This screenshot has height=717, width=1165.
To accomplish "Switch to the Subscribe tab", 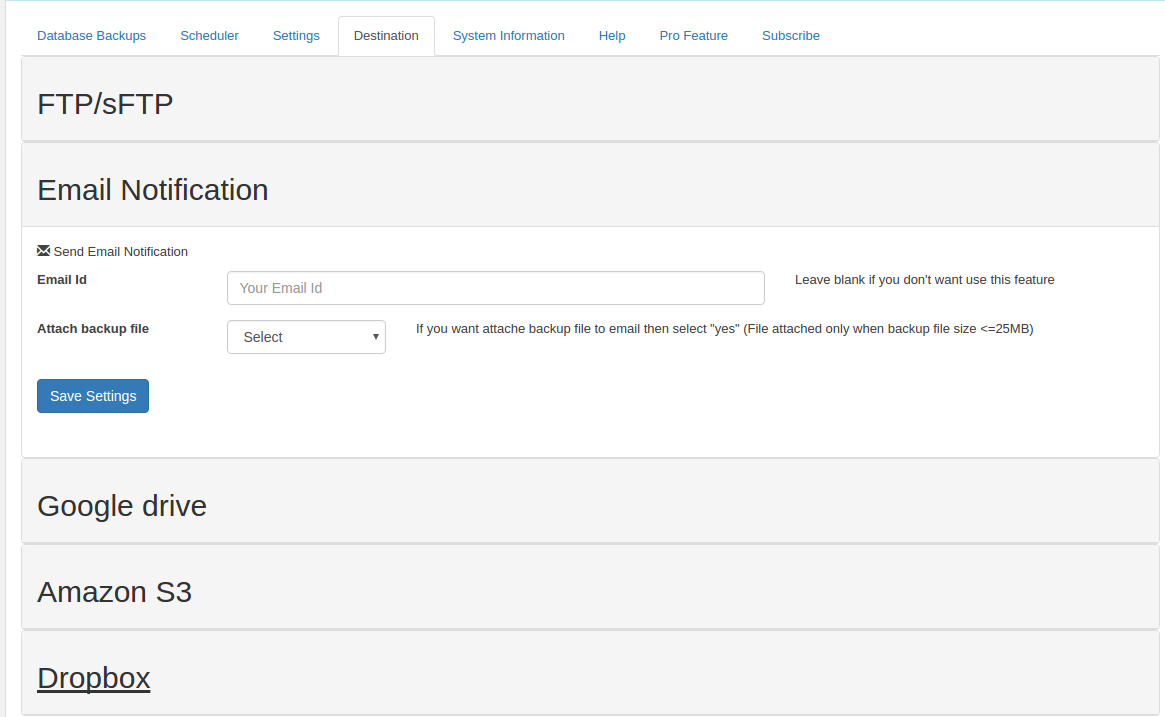I will [791, 36].
